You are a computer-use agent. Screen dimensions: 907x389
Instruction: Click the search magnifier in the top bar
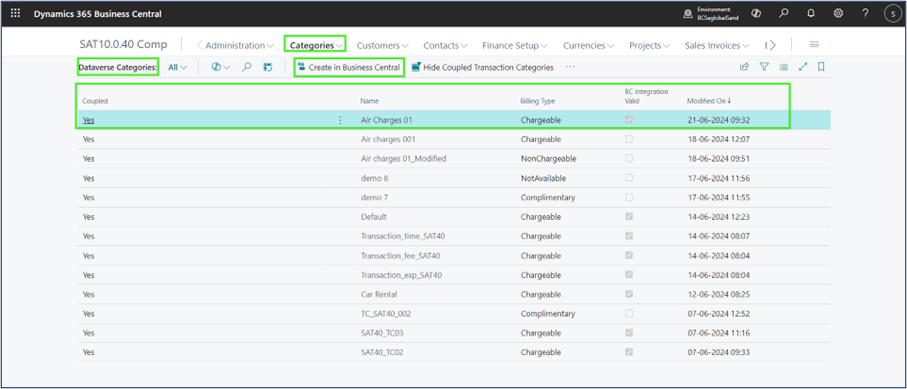point(783,13)
